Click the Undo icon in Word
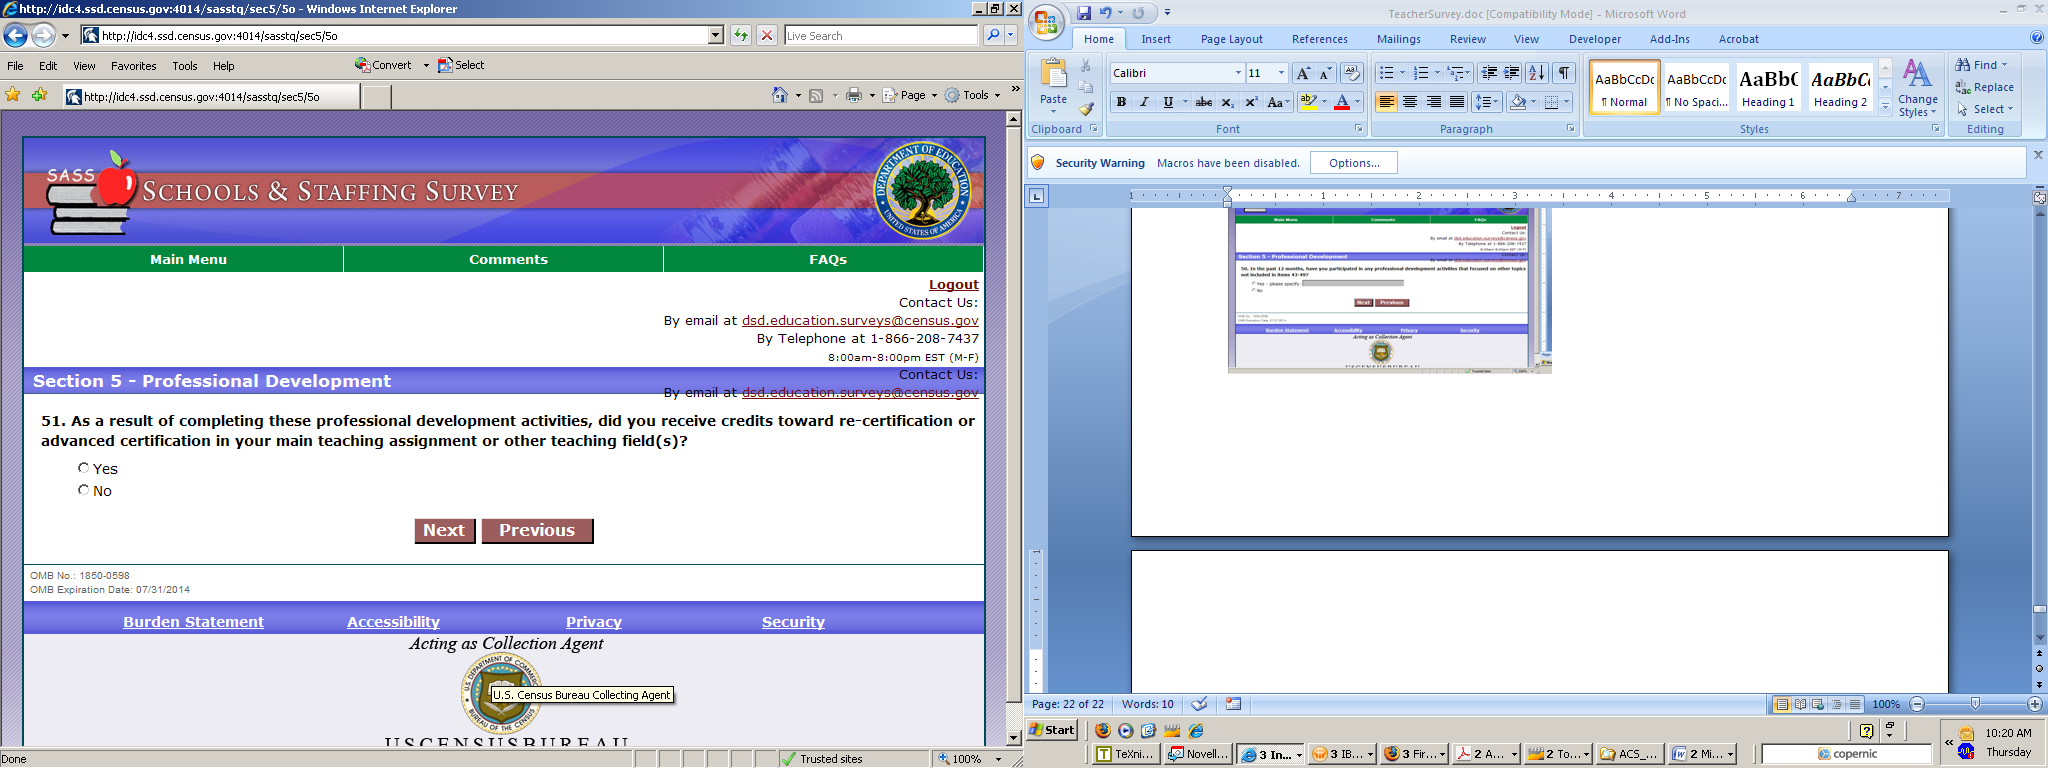This screenshot has width=2048, height=768. 1106,13
